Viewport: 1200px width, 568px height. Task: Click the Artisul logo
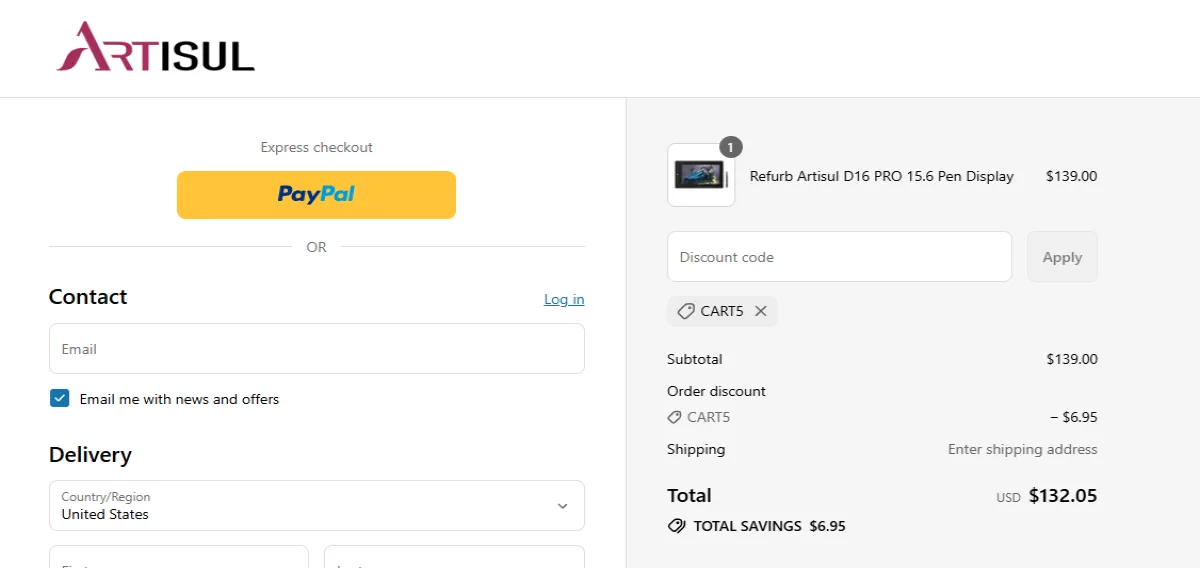[x=156, y=47]
